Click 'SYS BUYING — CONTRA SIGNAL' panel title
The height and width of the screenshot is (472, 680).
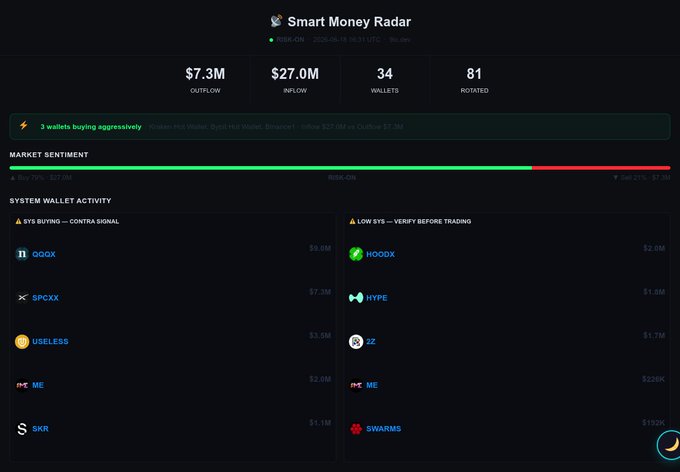(x=71, y=221)
